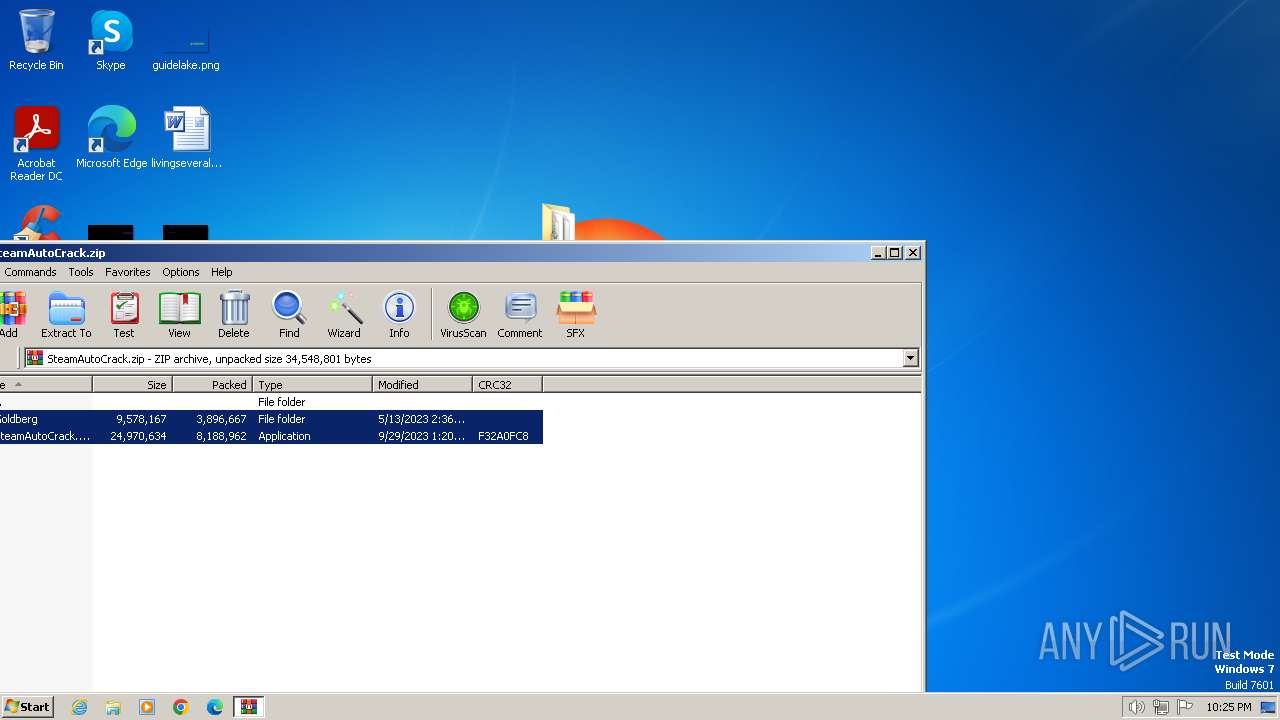Viewport: 1280px width, 720px height.
Task: Expand the archive path dropdown
Action: [910, 358]
